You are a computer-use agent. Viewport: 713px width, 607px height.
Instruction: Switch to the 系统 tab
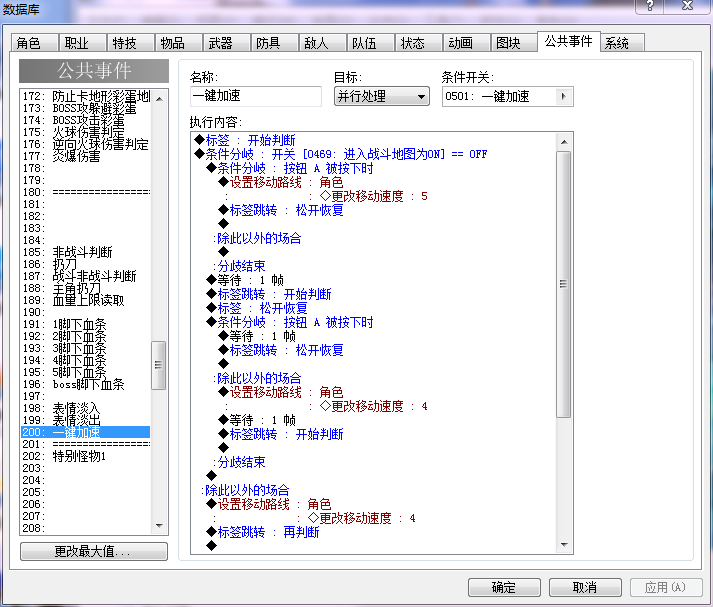pos(623,43)
